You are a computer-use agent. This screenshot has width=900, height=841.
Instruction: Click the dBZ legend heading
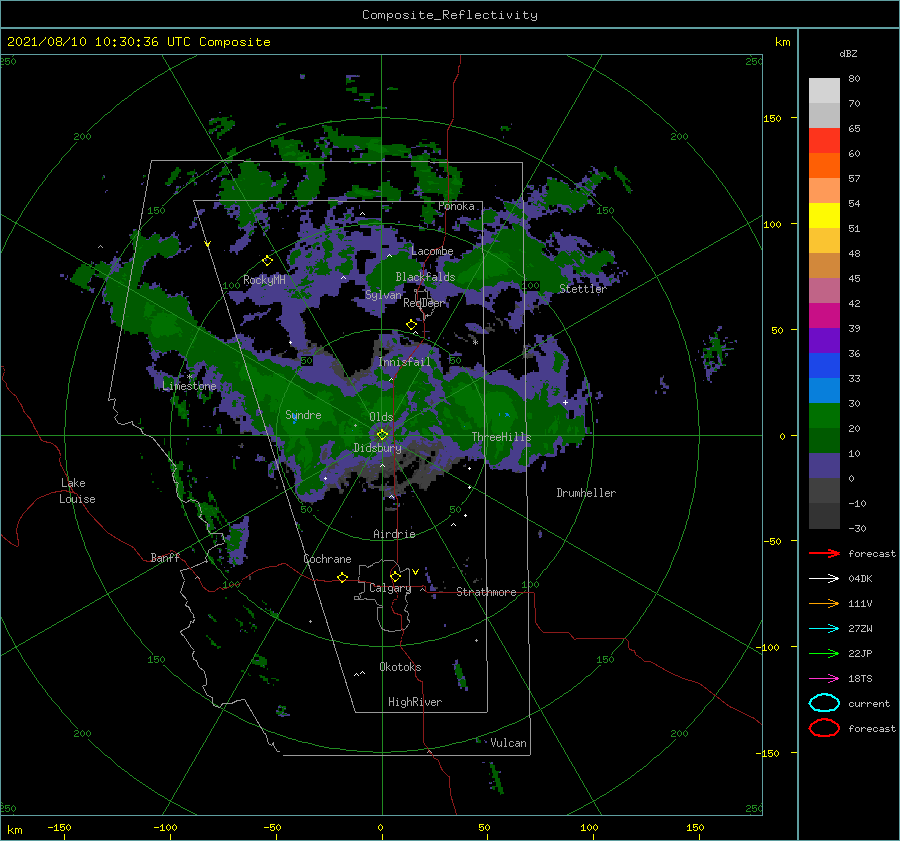[848, 53]
